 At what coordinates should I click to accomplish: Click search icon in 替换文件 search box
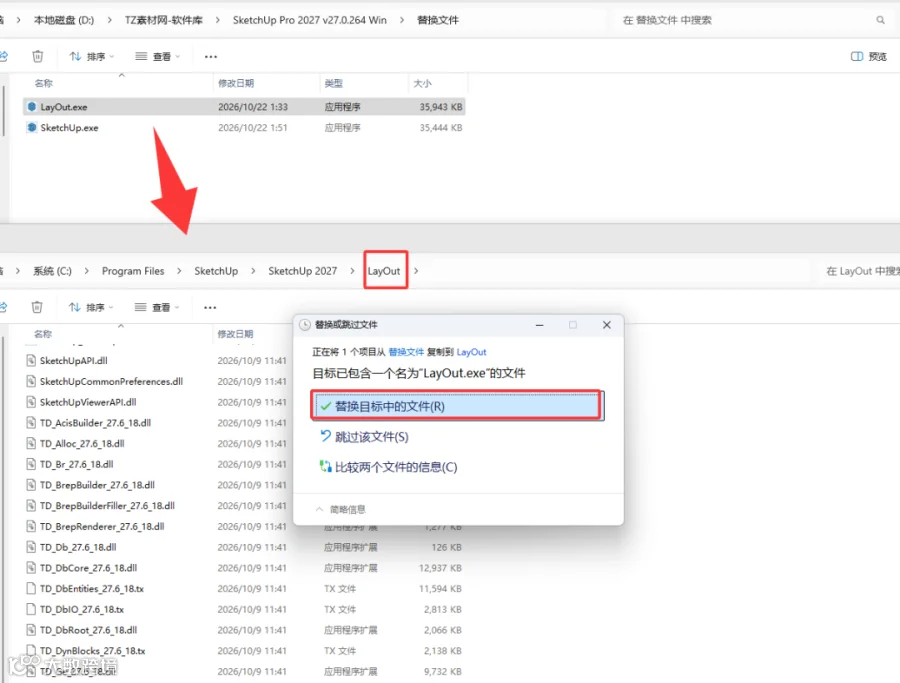tap(880, 20)
